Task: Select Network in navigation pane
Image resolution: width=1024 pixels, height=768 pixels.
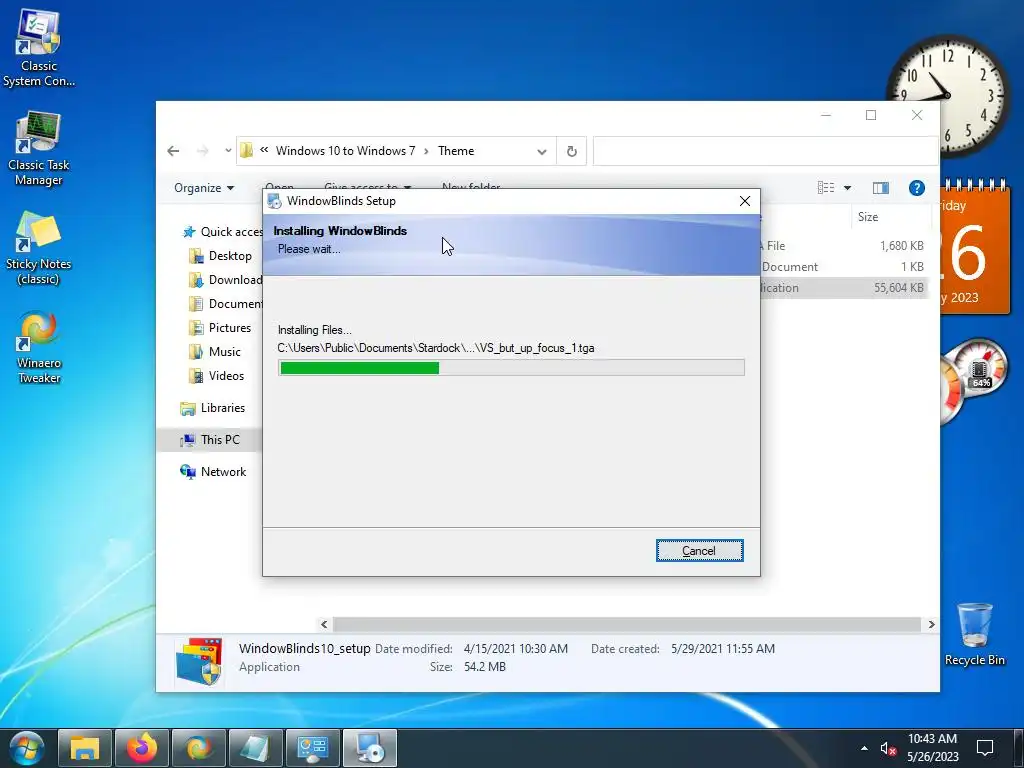Action: click(x=214, y=472)
